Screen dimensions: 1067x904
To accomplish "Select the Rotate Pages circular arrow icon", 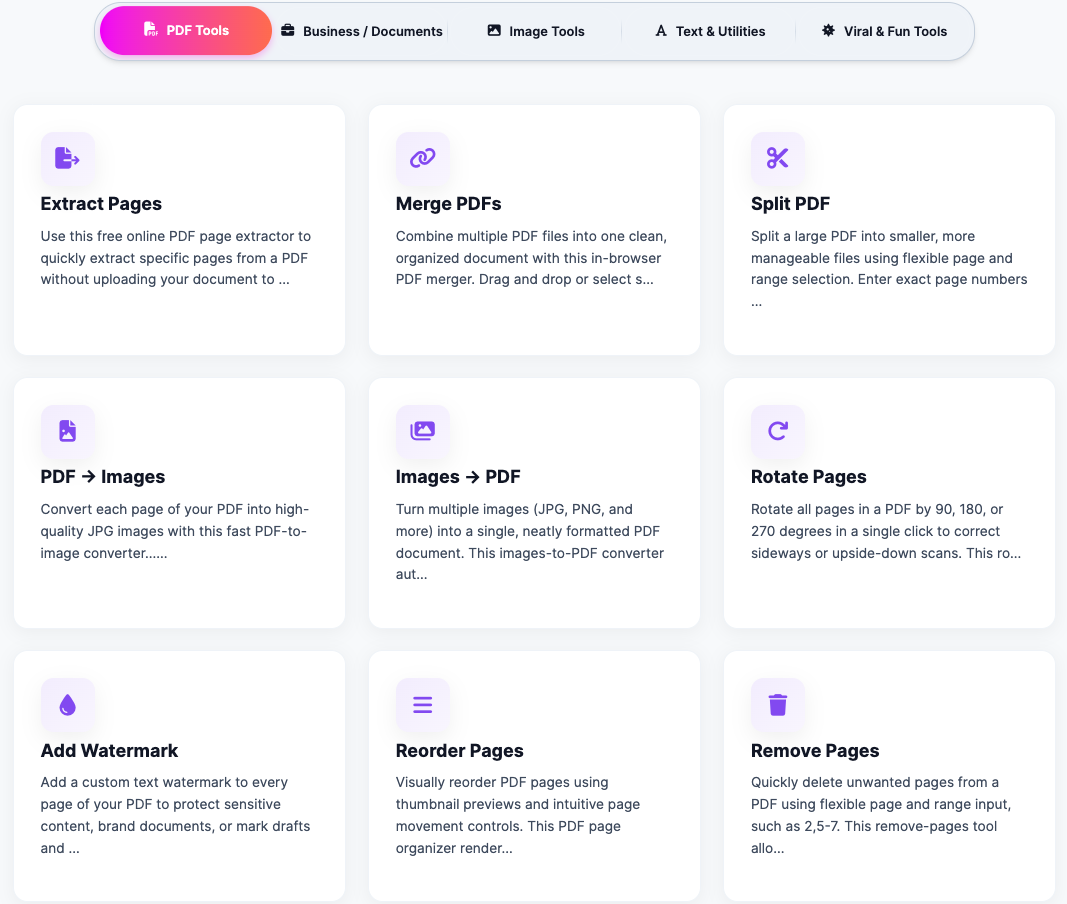I will pyautogui.click(x=778, y=431).
